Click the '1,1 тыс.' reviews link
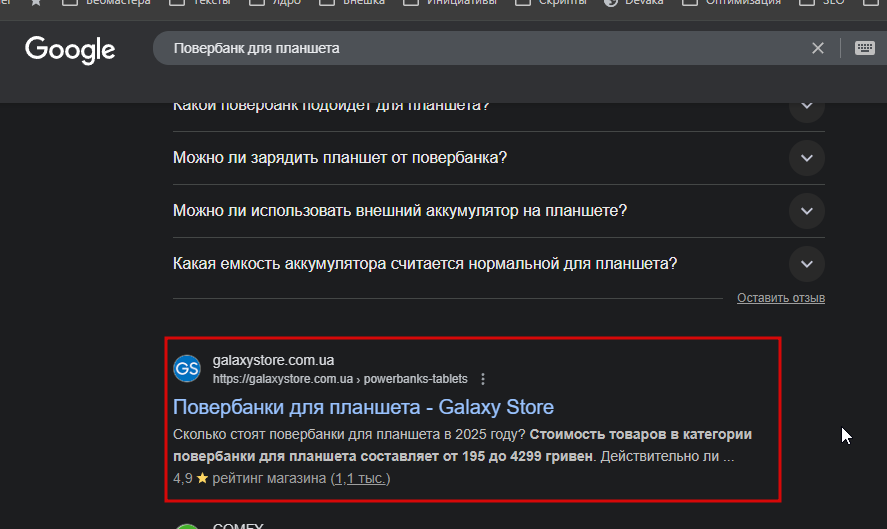 pos(360,478)
